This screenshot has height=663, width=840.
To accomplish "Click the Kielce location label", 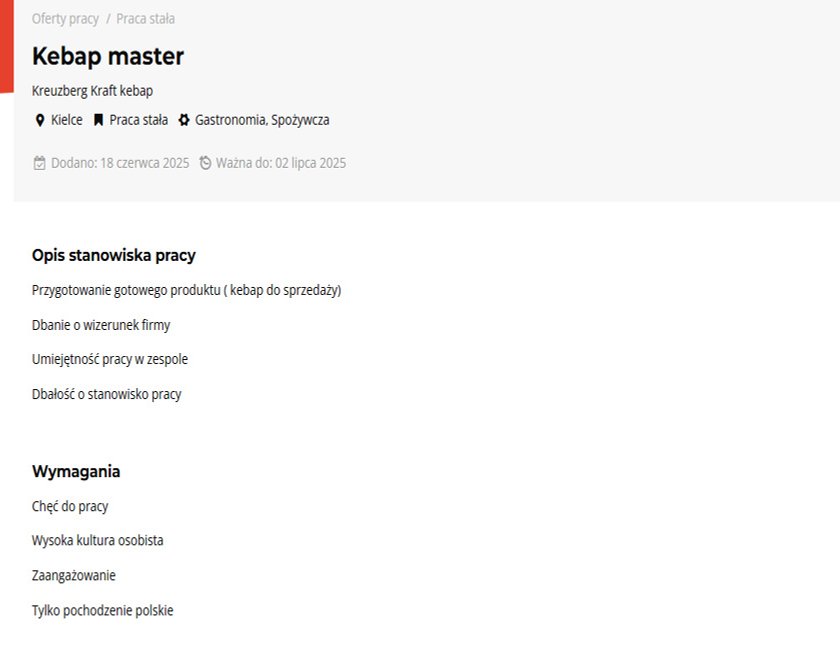I will 66,120.
